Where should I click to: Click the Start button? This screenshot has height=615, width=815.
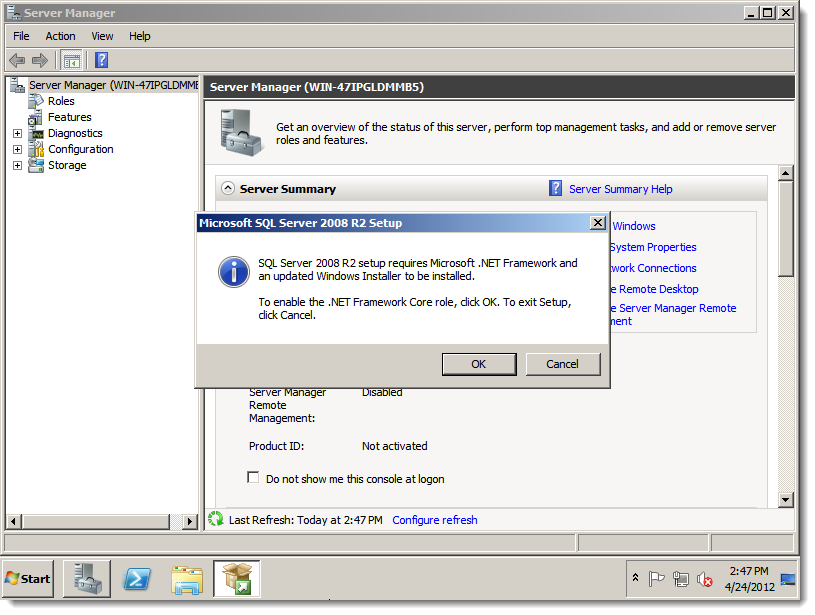pyautogui.click(x=28, y=579)
